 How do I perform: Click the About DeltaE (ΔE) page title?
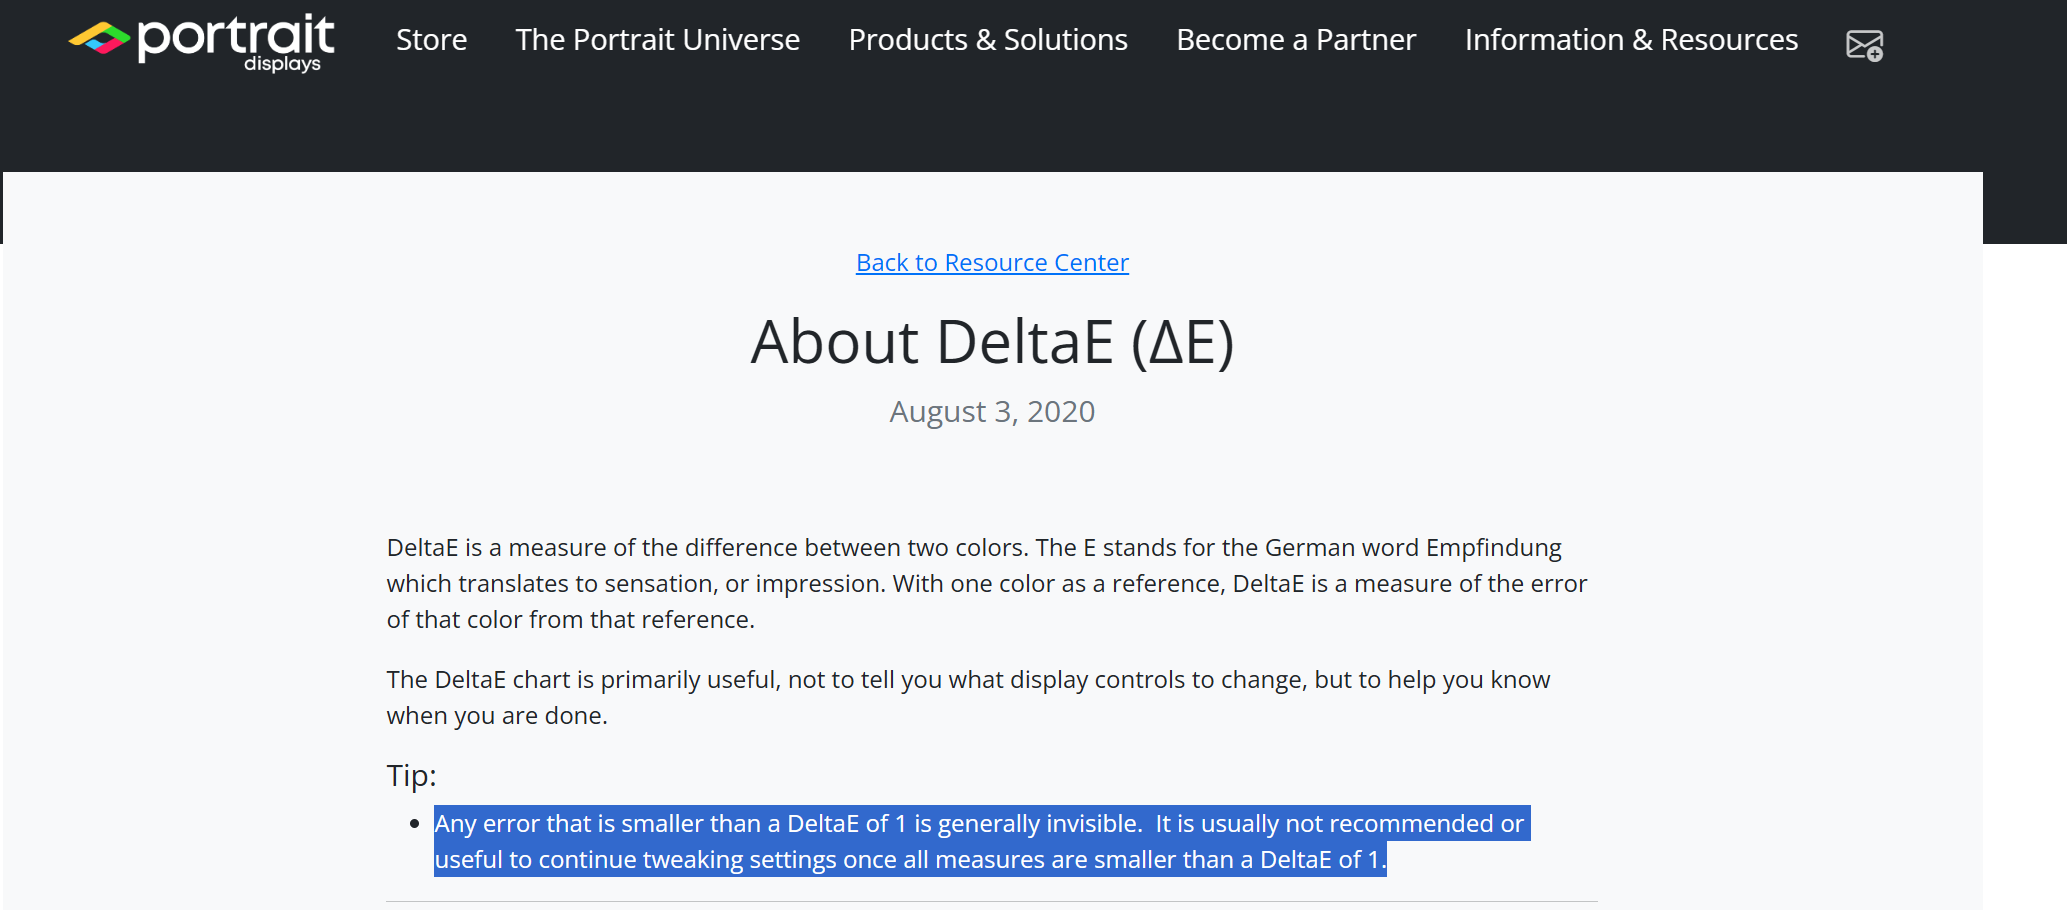(992, 342)
